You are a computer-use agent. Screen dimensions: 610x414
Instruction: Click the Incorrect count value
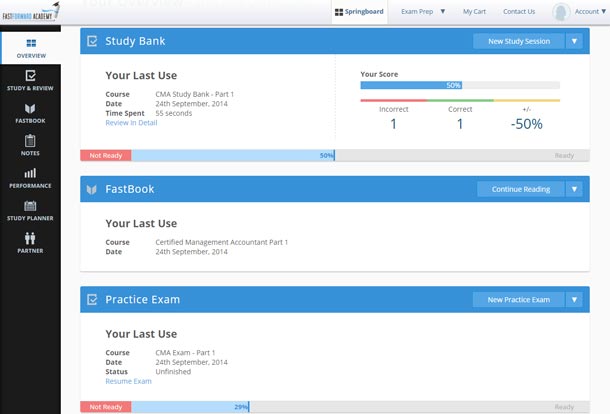tap(393, 124)
